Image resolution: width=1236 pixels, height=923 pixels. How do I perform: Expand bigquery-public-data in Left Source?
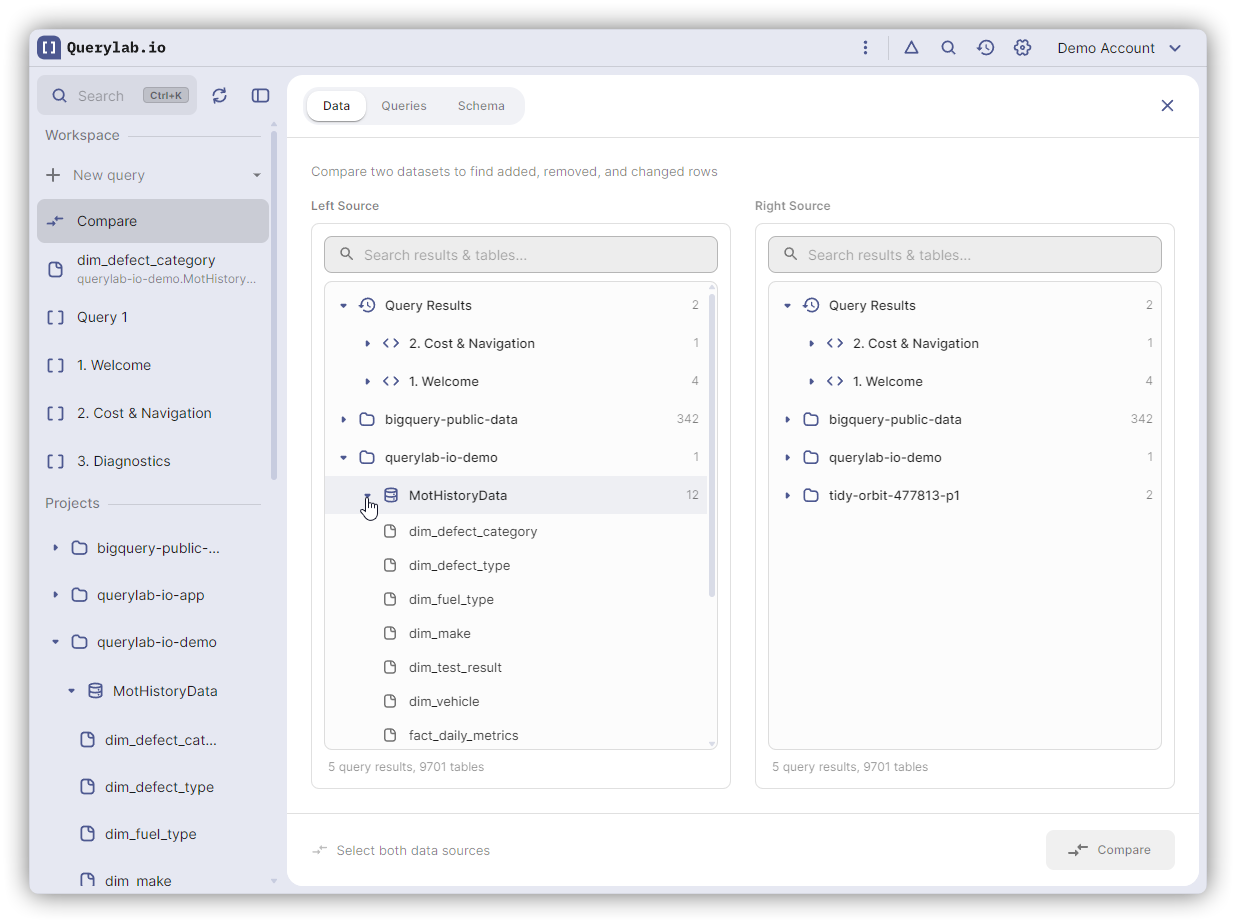[344, 419]
